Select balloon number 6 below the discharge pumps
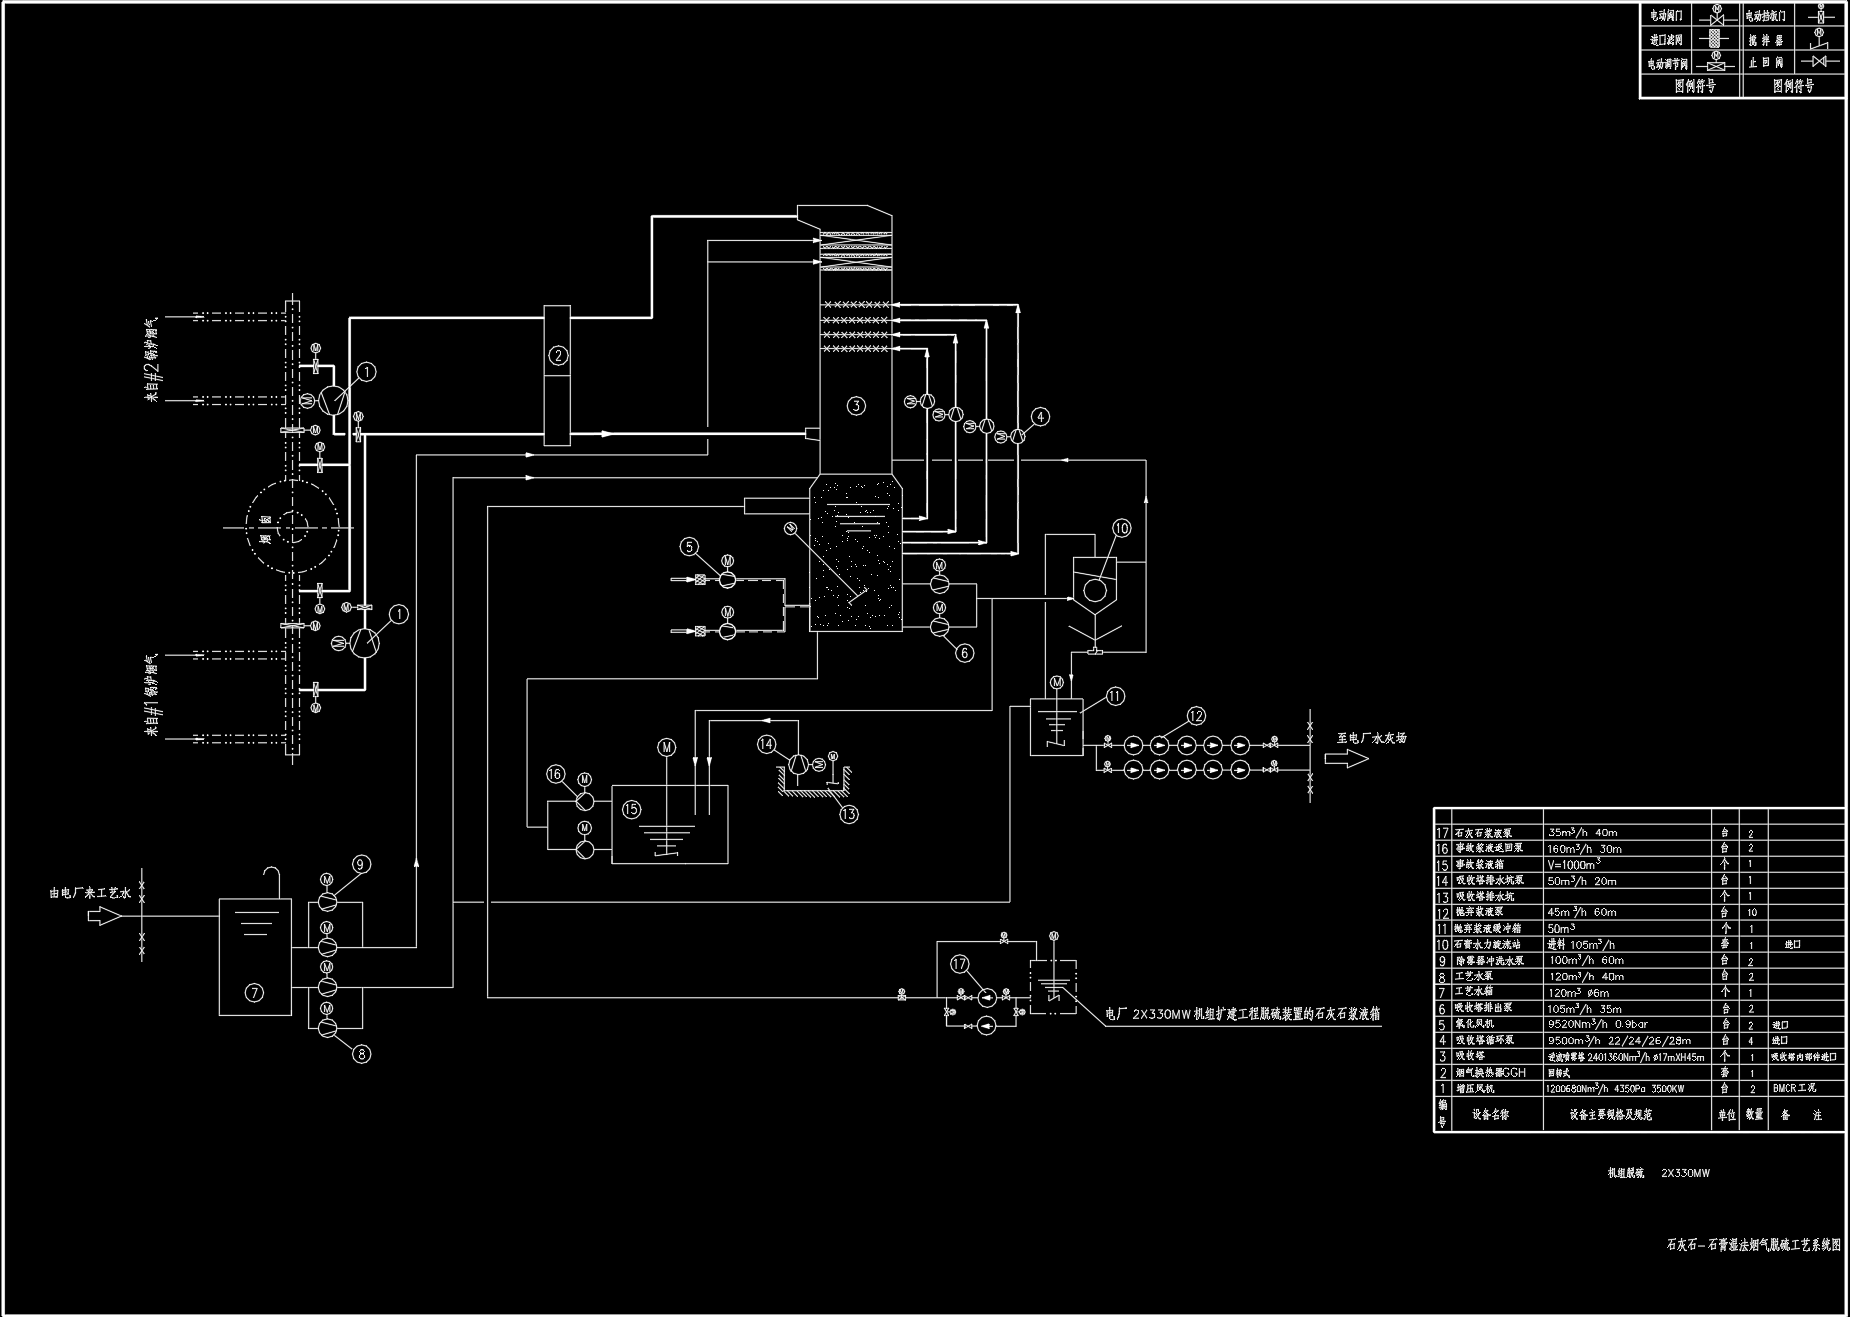The height and width of the screenshot is (1317, 1850). tap(965, 653)
